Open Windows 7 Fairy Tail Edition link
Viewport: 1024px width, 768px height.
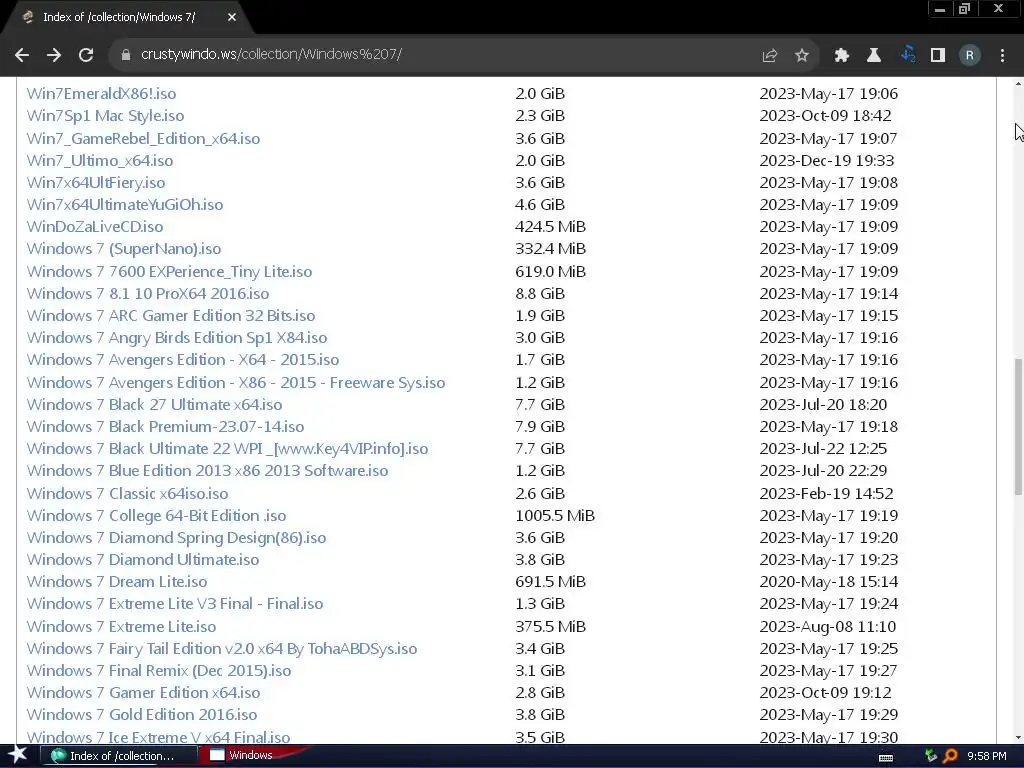click(222, 648)
